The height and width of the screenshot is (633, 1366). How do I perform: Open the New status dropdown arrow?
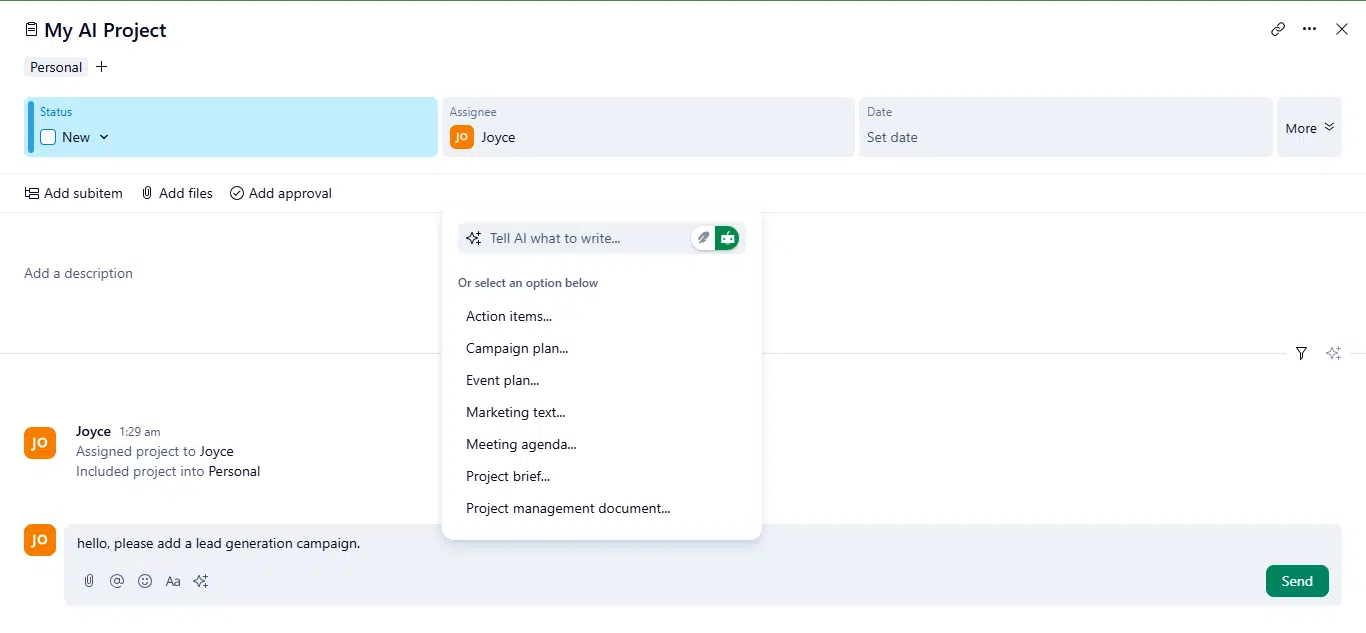104,137
